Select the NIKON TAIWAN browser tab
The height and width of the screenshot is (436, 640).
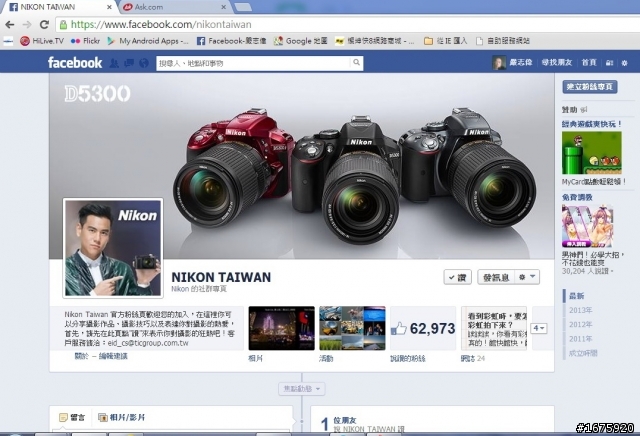(x=57, y=7)
